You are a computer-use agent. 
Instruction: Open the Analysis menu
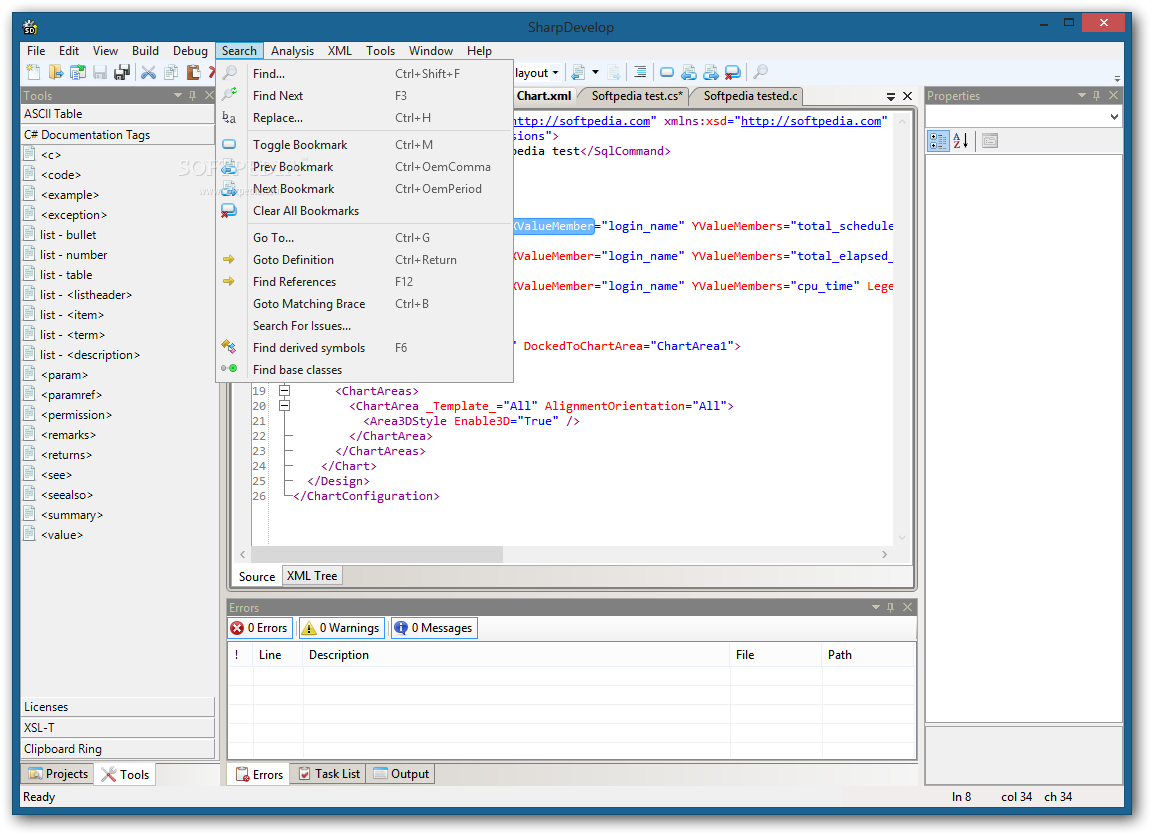(x=292, y=51)
